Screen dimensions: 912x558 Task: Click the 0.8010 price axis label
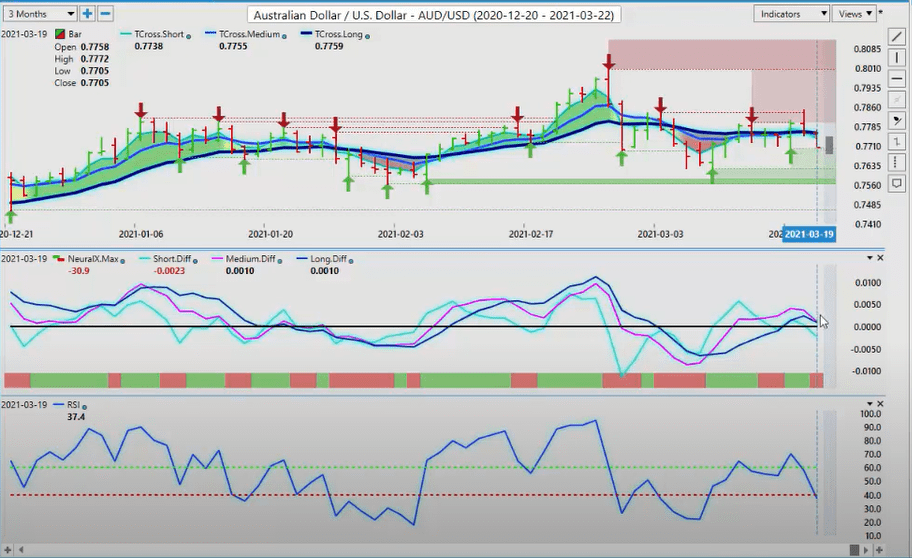coord(867,69)
